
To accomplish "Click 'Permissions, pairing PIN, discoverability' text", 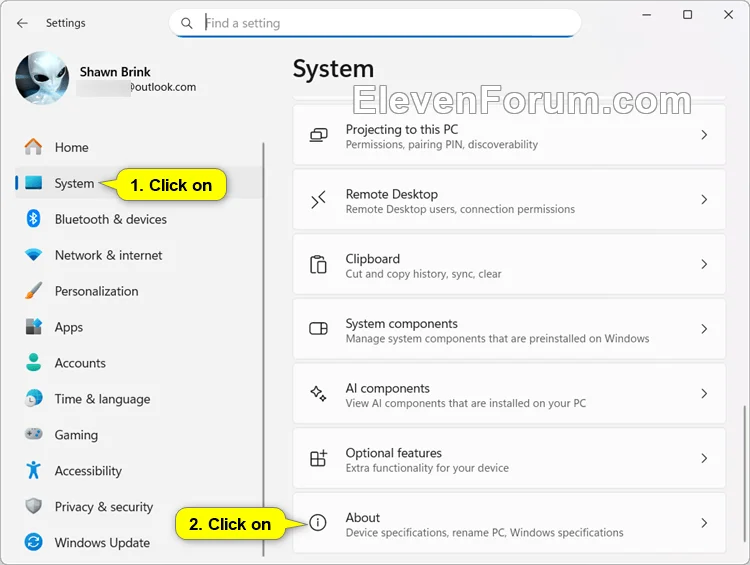I will (442, 144).
